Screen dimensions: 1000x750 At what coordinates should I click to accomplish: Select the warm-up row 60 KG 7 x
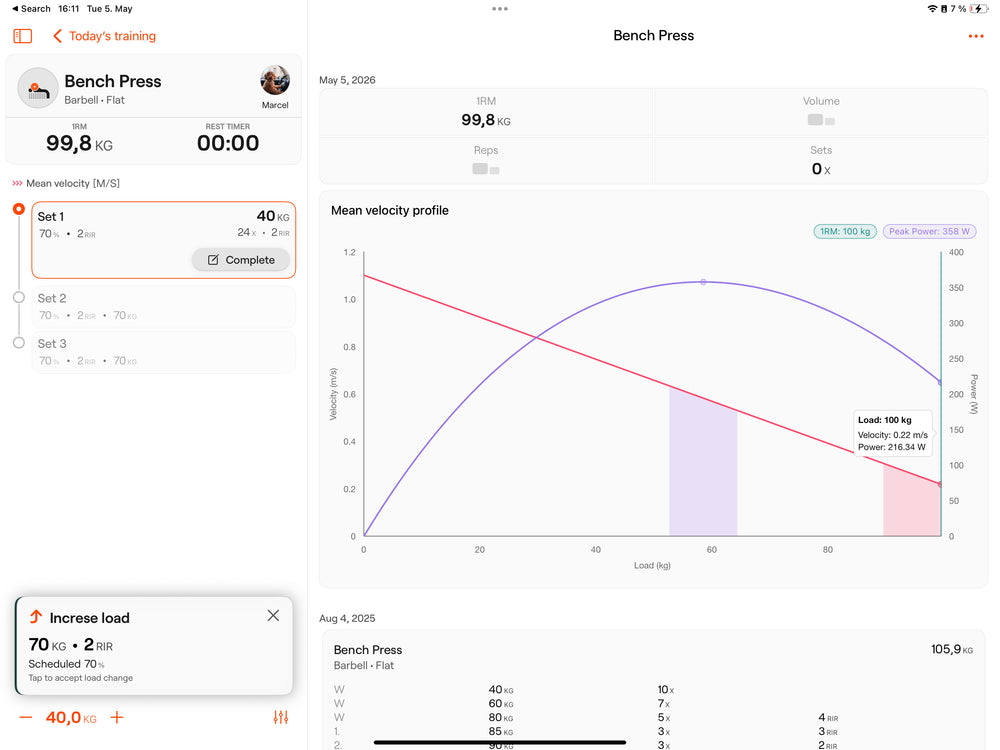tap(653, 703)
